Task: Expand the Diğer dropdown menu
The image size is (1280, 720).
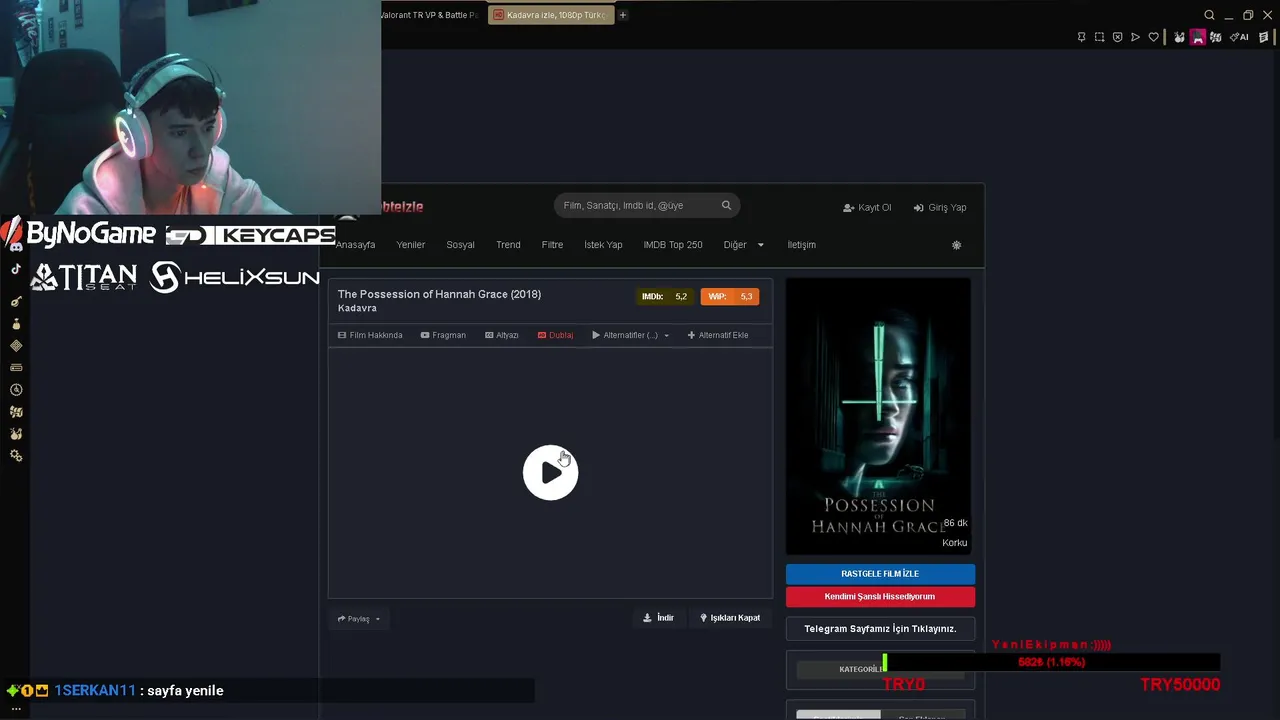Action: pyautogui.click(x=743, y=245)
